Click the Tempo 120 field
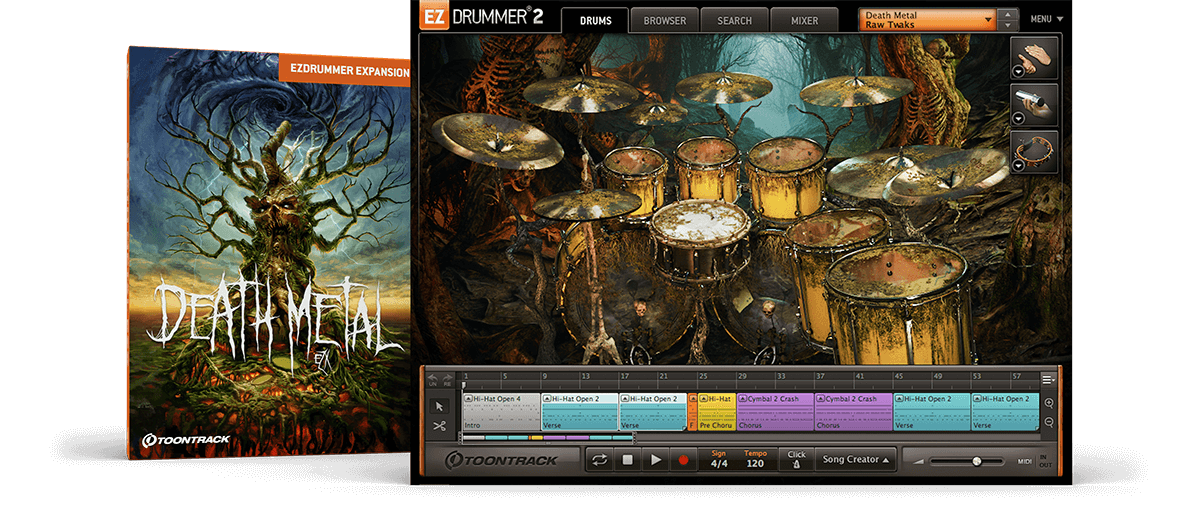Screen dimensions: 1200x517 point(755,460)
